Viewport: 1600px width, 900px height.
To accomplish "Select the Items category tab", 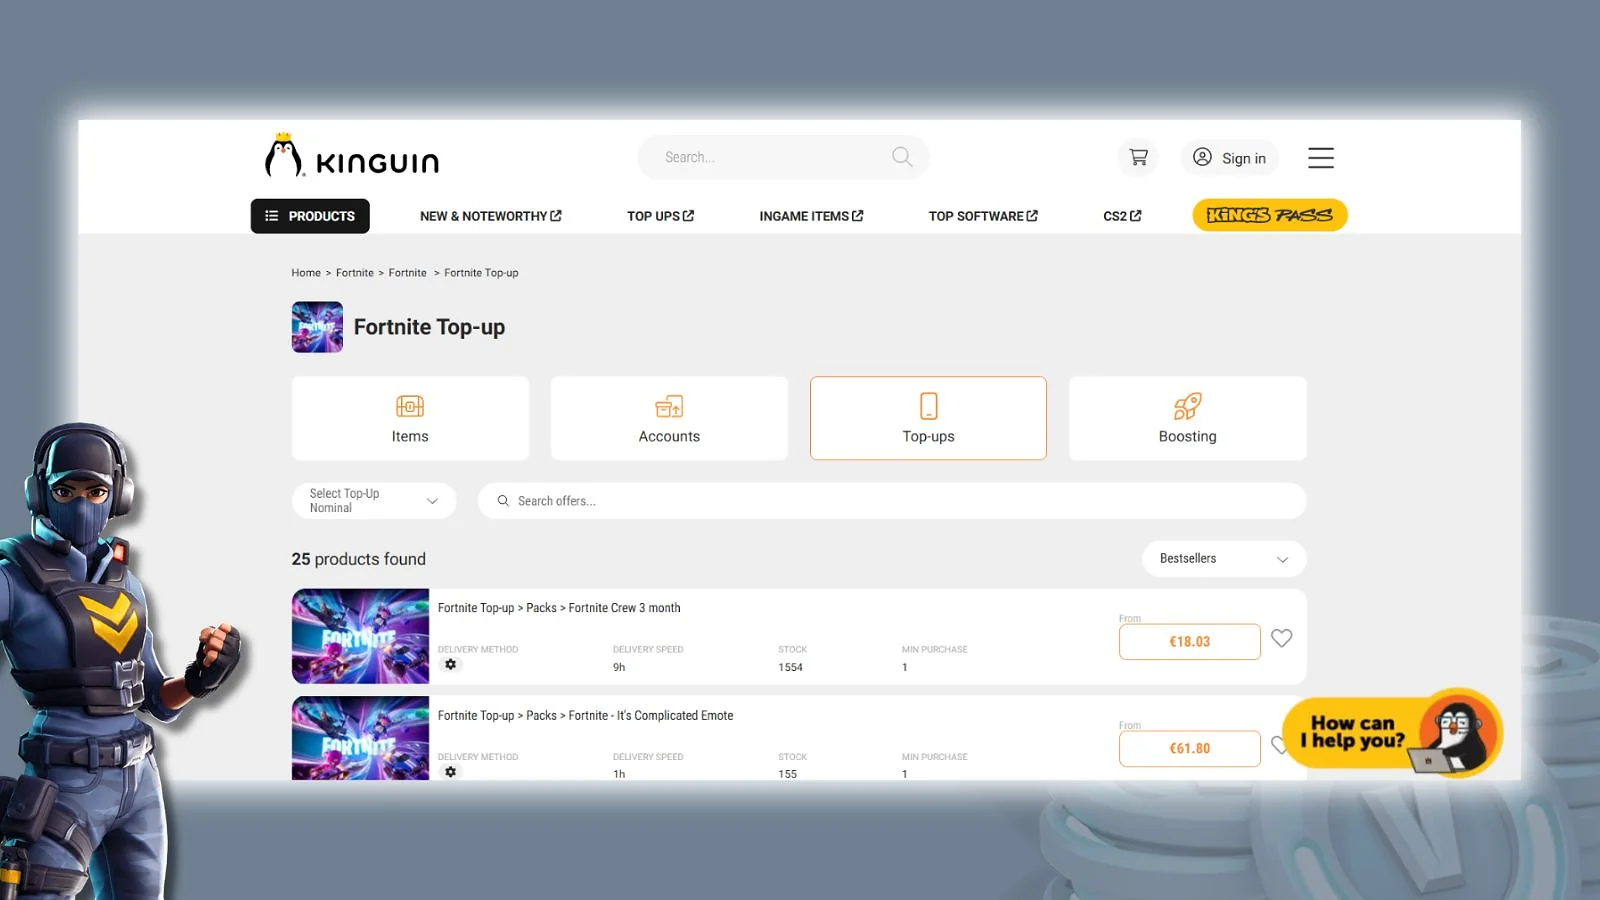I will 410,418.
